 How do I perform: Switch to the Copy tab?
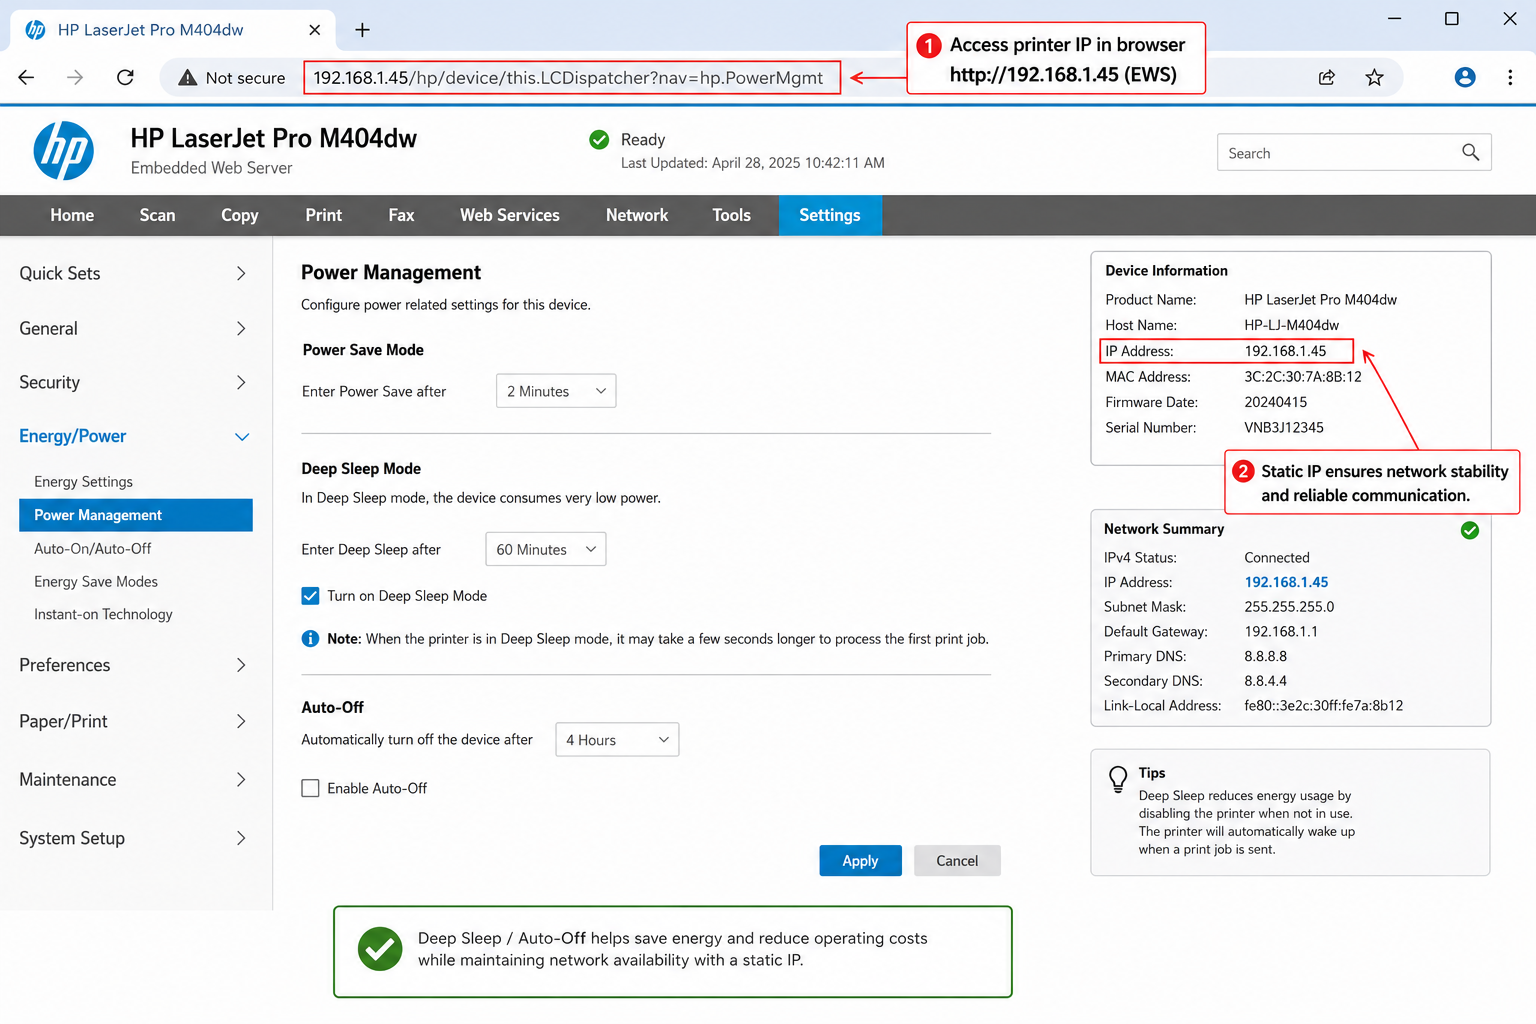click(240, 215)
